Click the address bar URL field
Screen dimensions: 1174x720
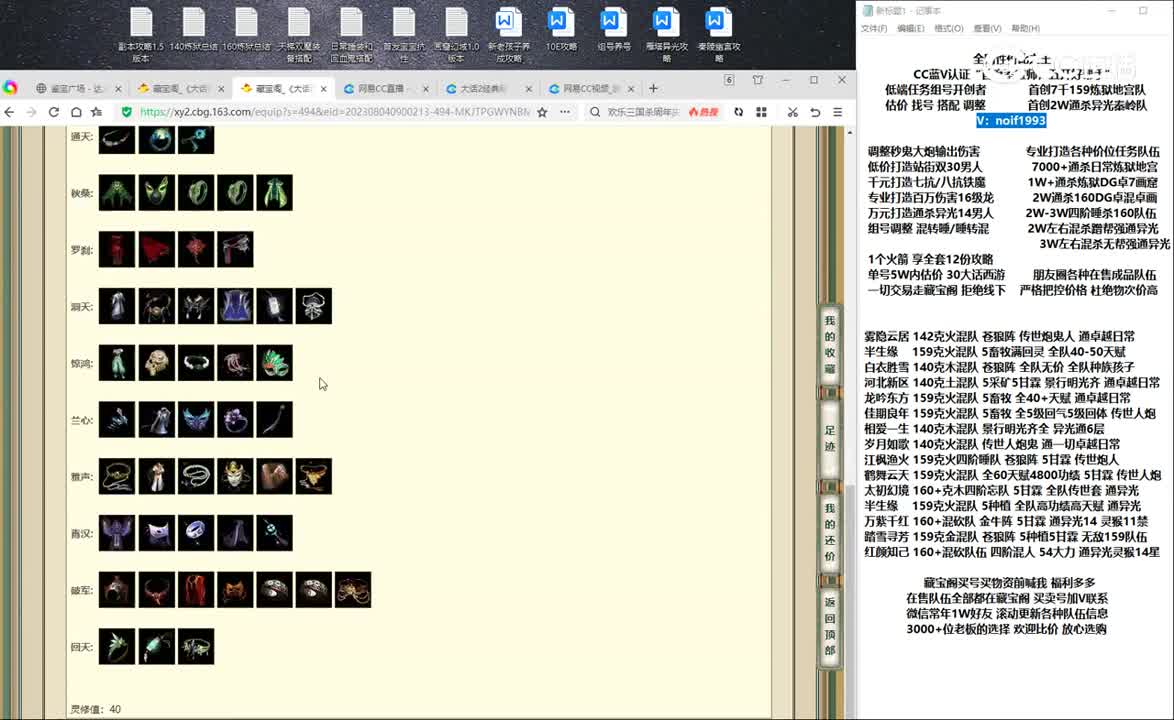(x=335, y=112)
